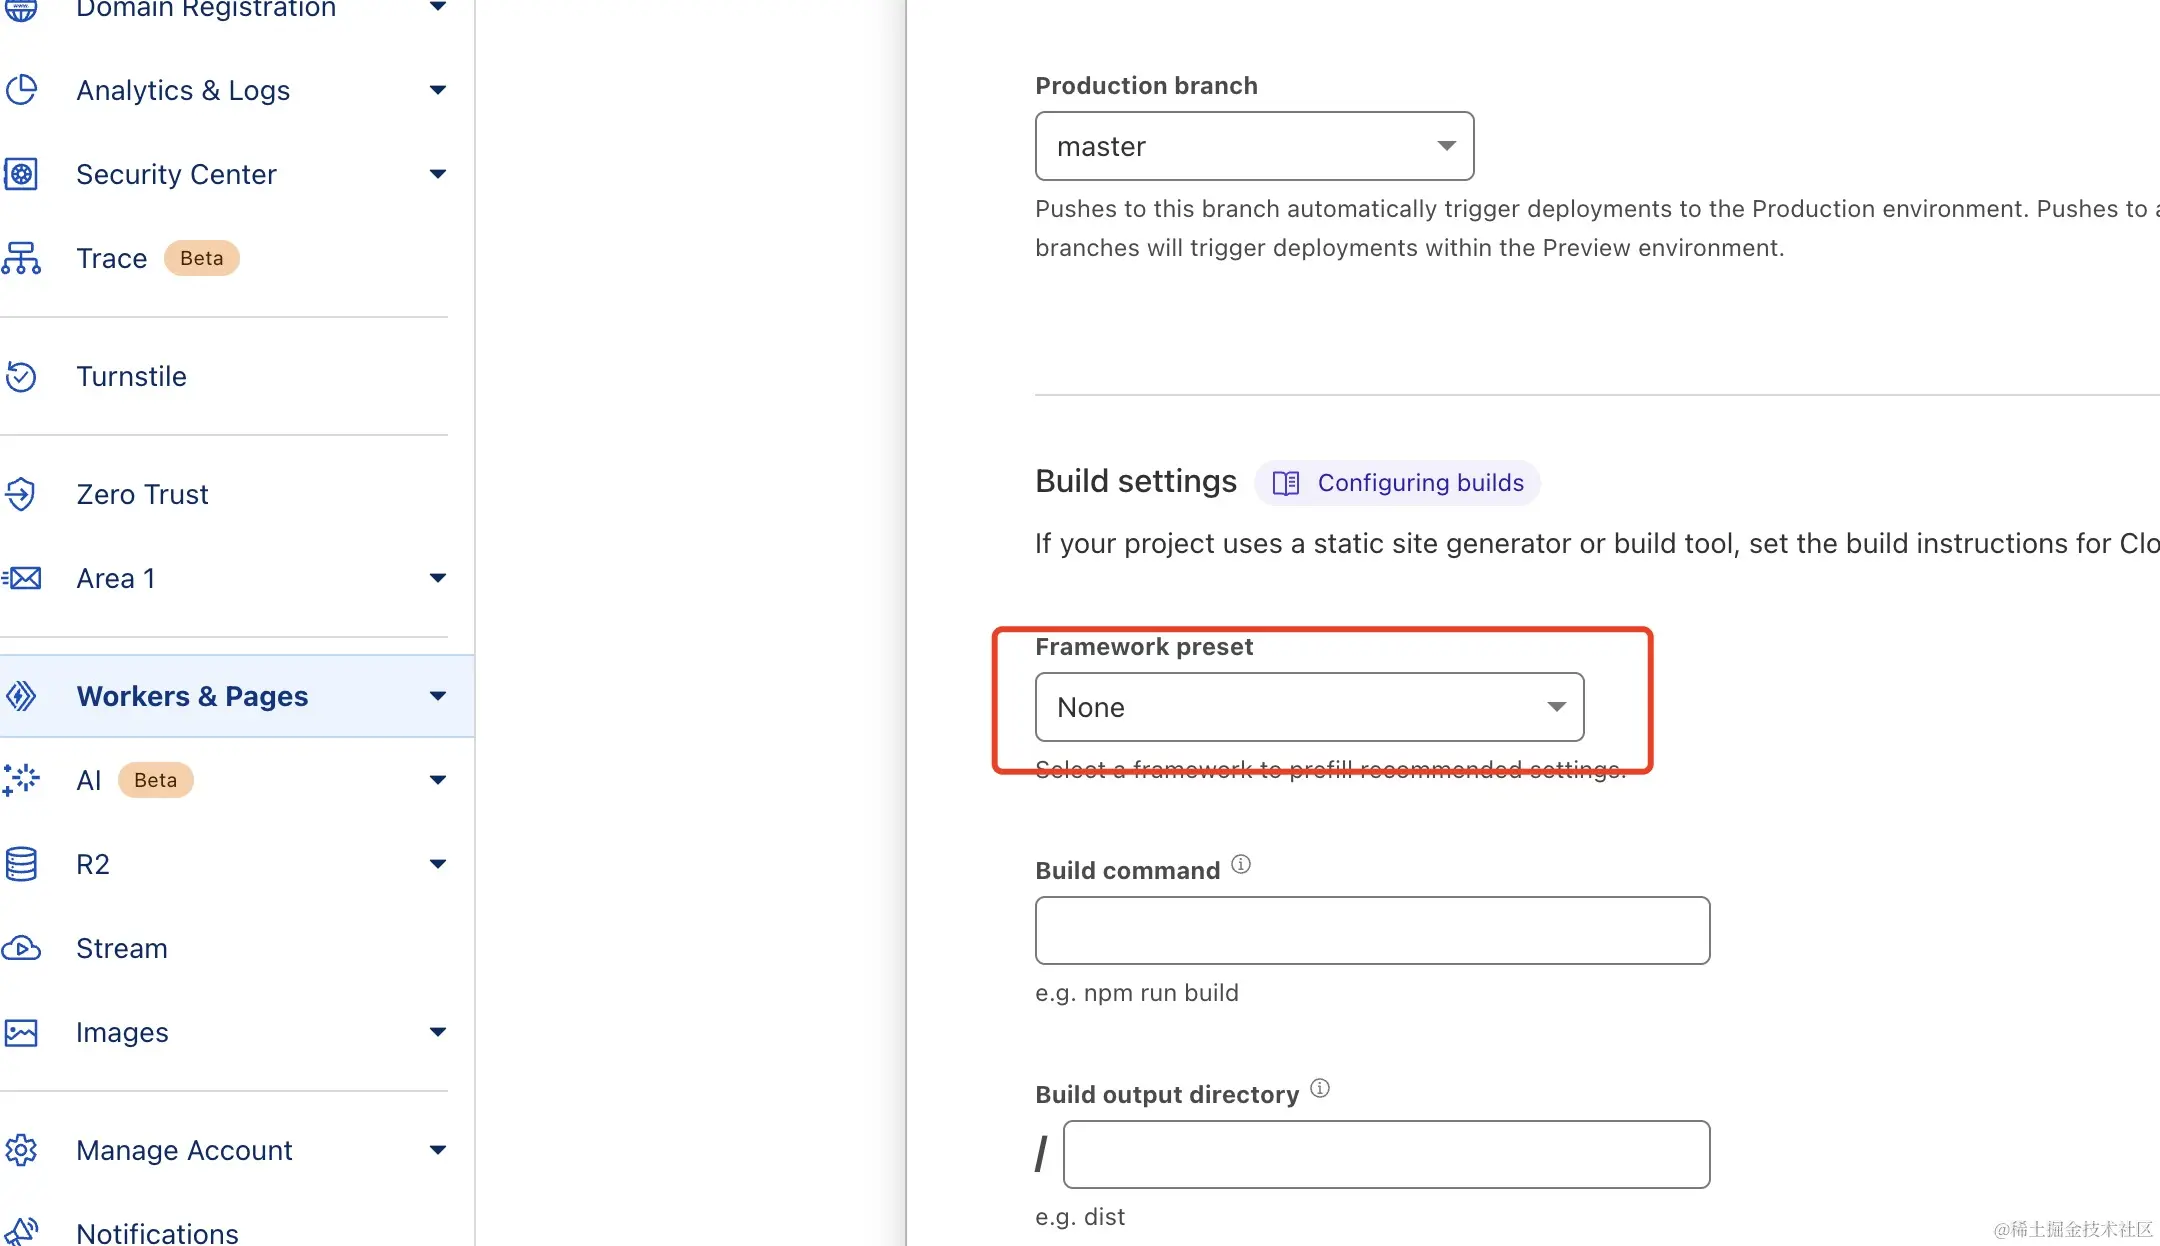Screen dimensions: 2160x1246
Task: Expand the Images section arrow
Action: tap(437, 1032)
